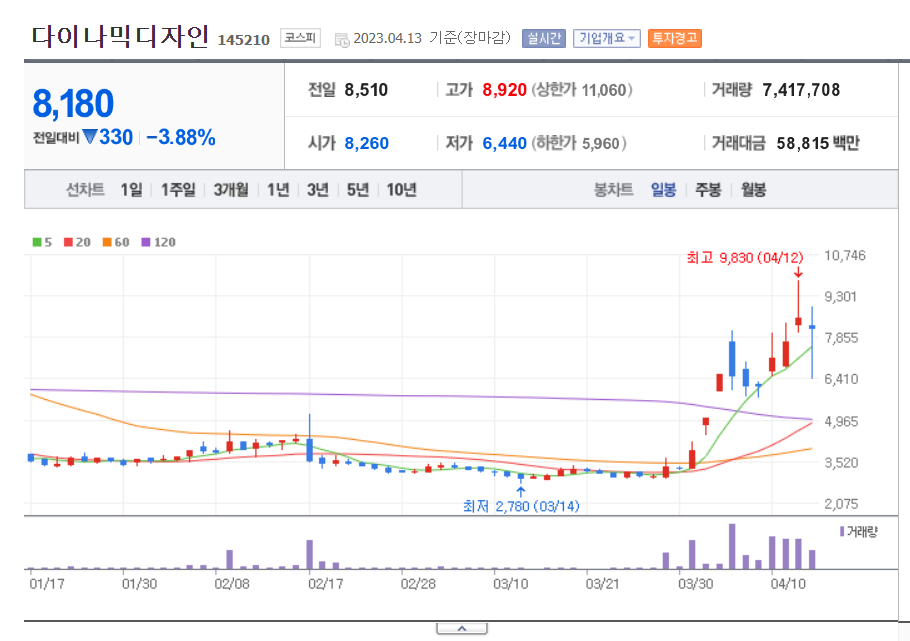Open the 기업개요 dropdown

(x=606, y=38)
